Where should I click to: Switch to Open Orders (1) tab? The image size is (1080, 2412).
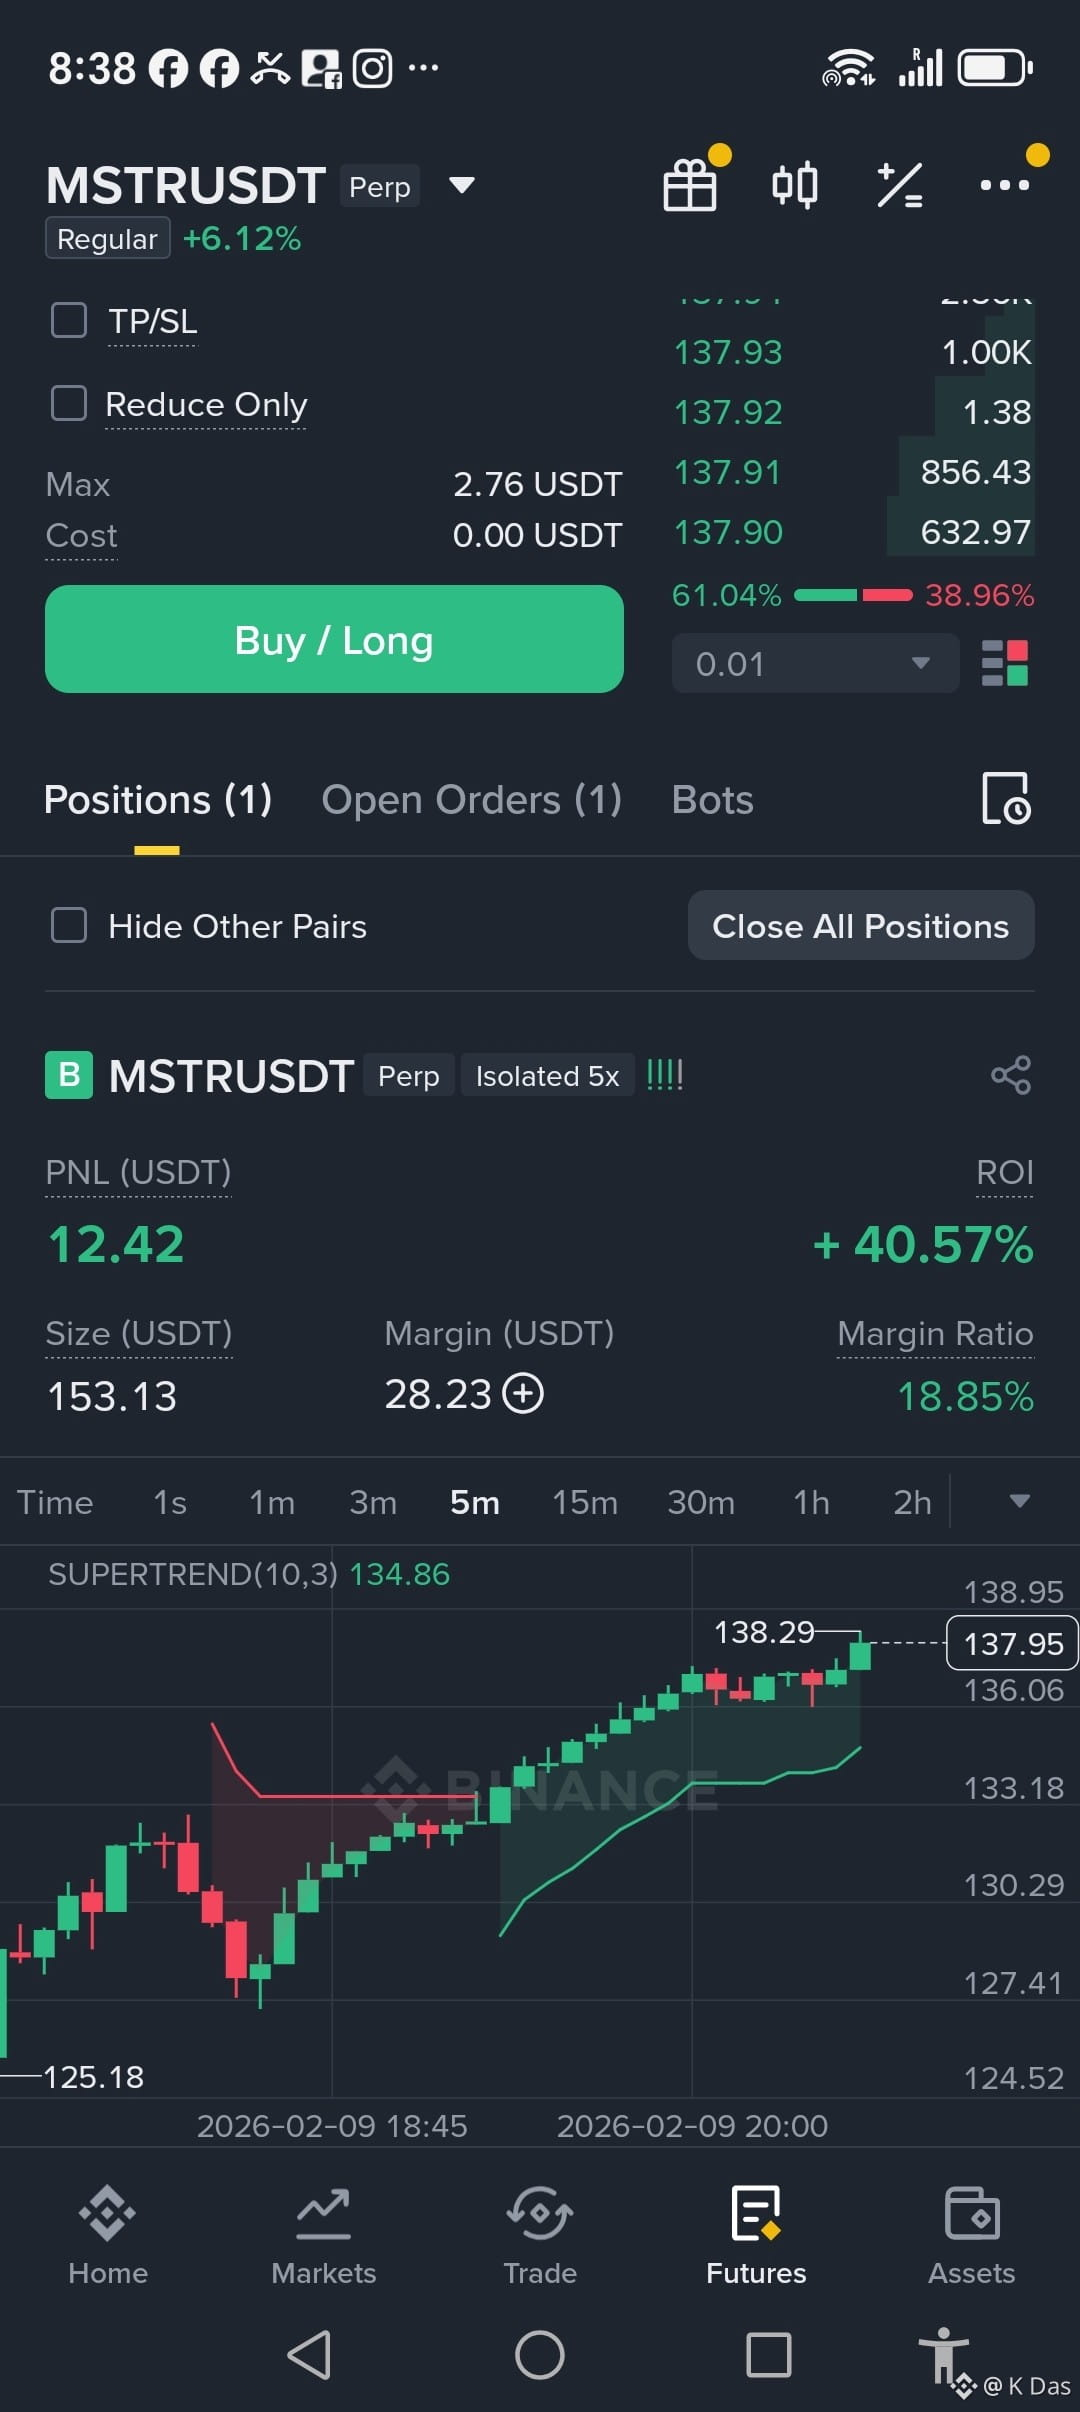click(472, 800)
